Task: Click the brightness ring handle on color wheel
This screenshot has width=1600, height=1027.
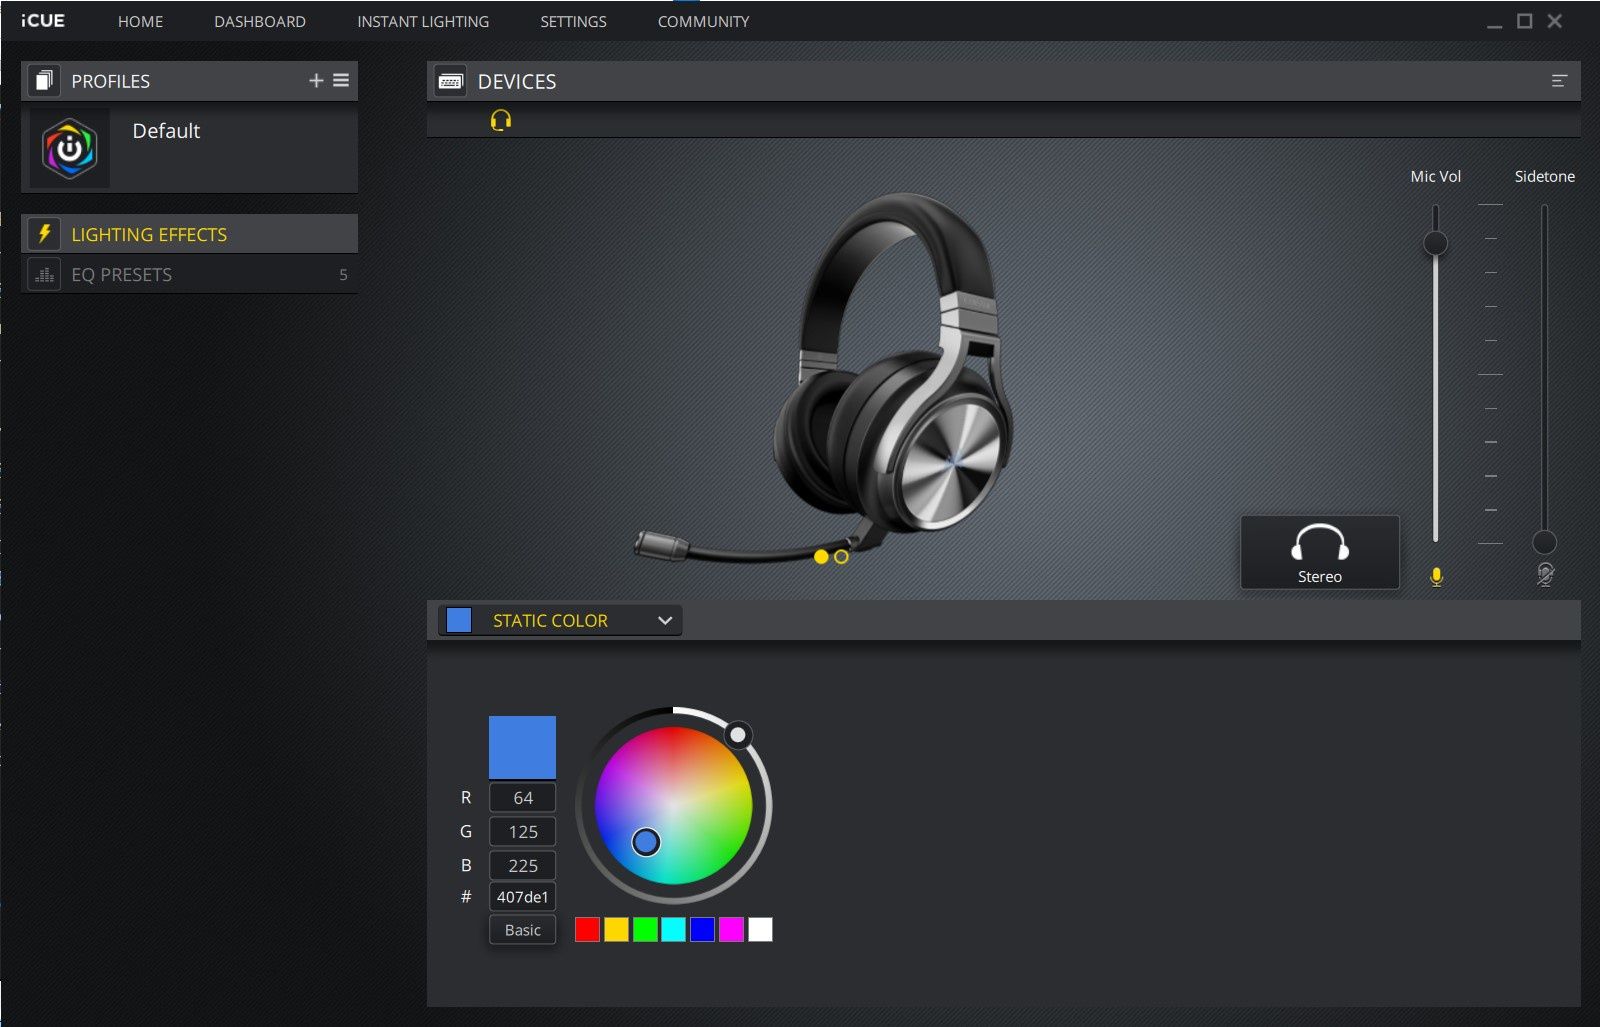Action: [738, 735]
